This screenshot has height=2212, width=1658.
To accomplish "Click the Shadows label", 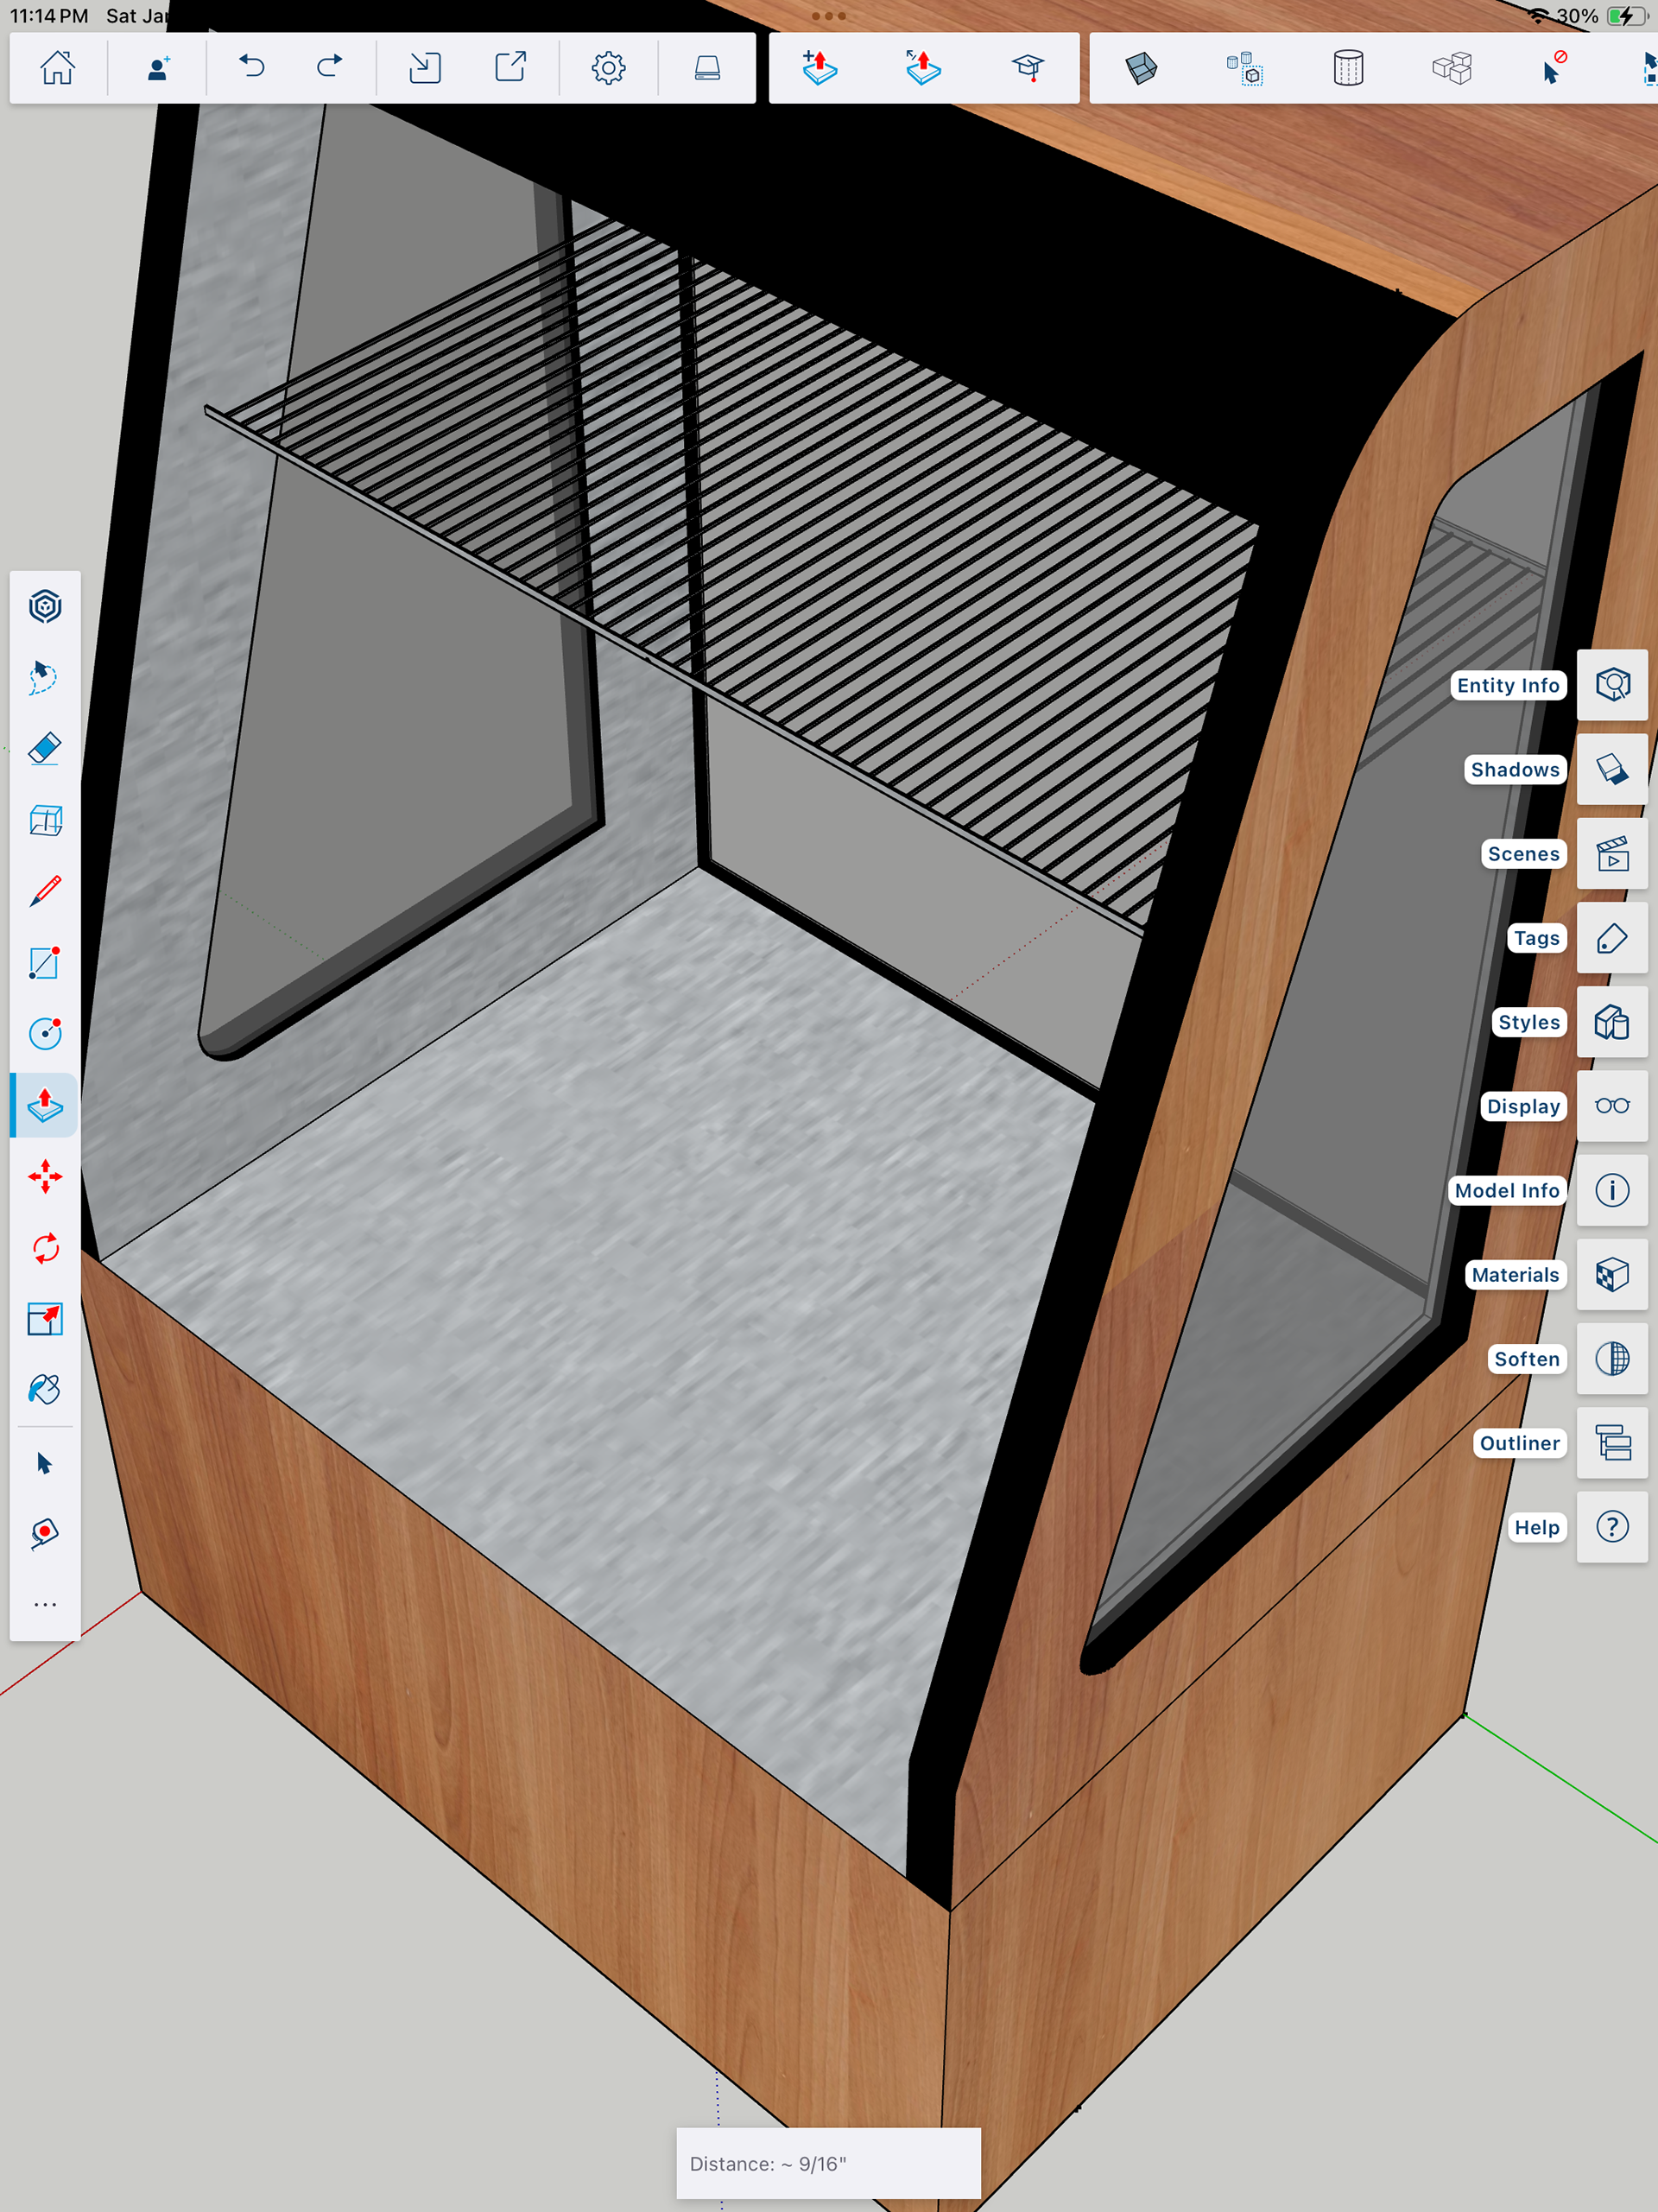I will [x=1514, y=769].
